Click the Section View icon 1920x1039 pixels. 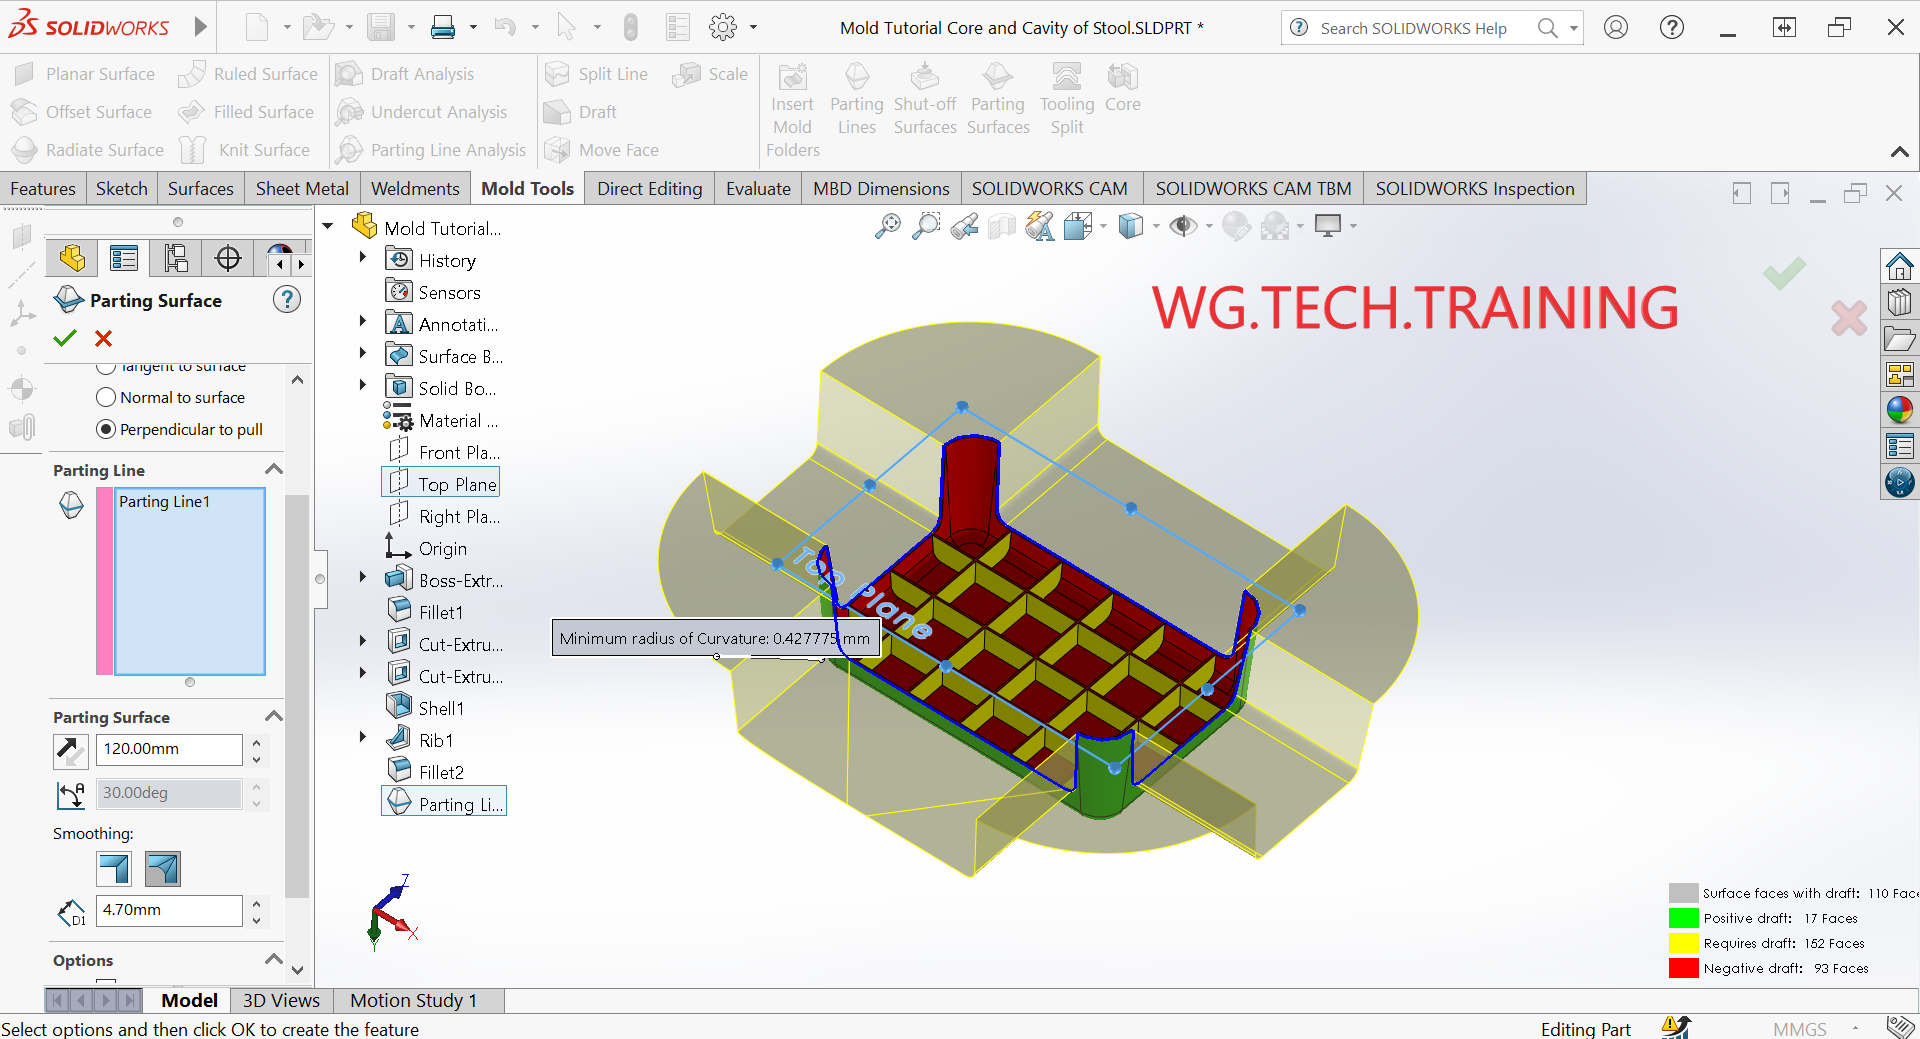coord(1002,227)
